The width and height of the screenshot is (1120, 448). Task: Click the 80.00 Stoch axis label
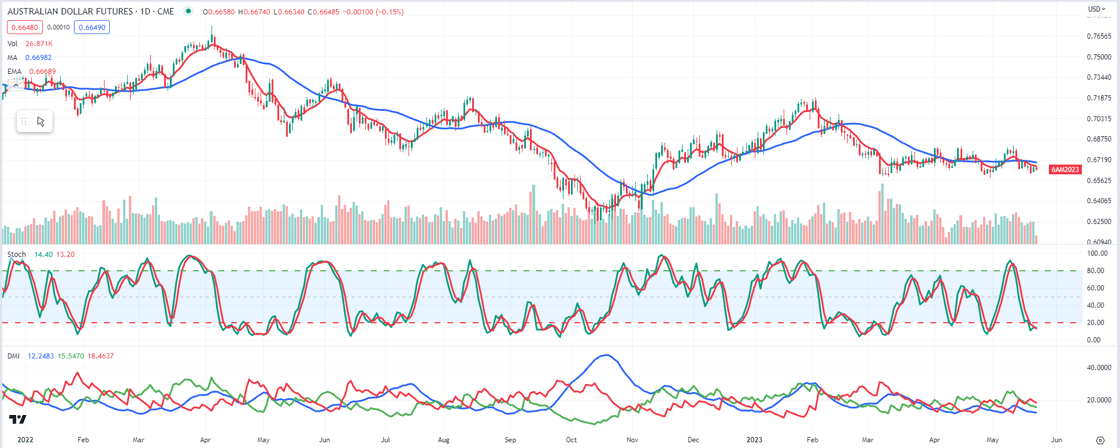pos(1096,271)
